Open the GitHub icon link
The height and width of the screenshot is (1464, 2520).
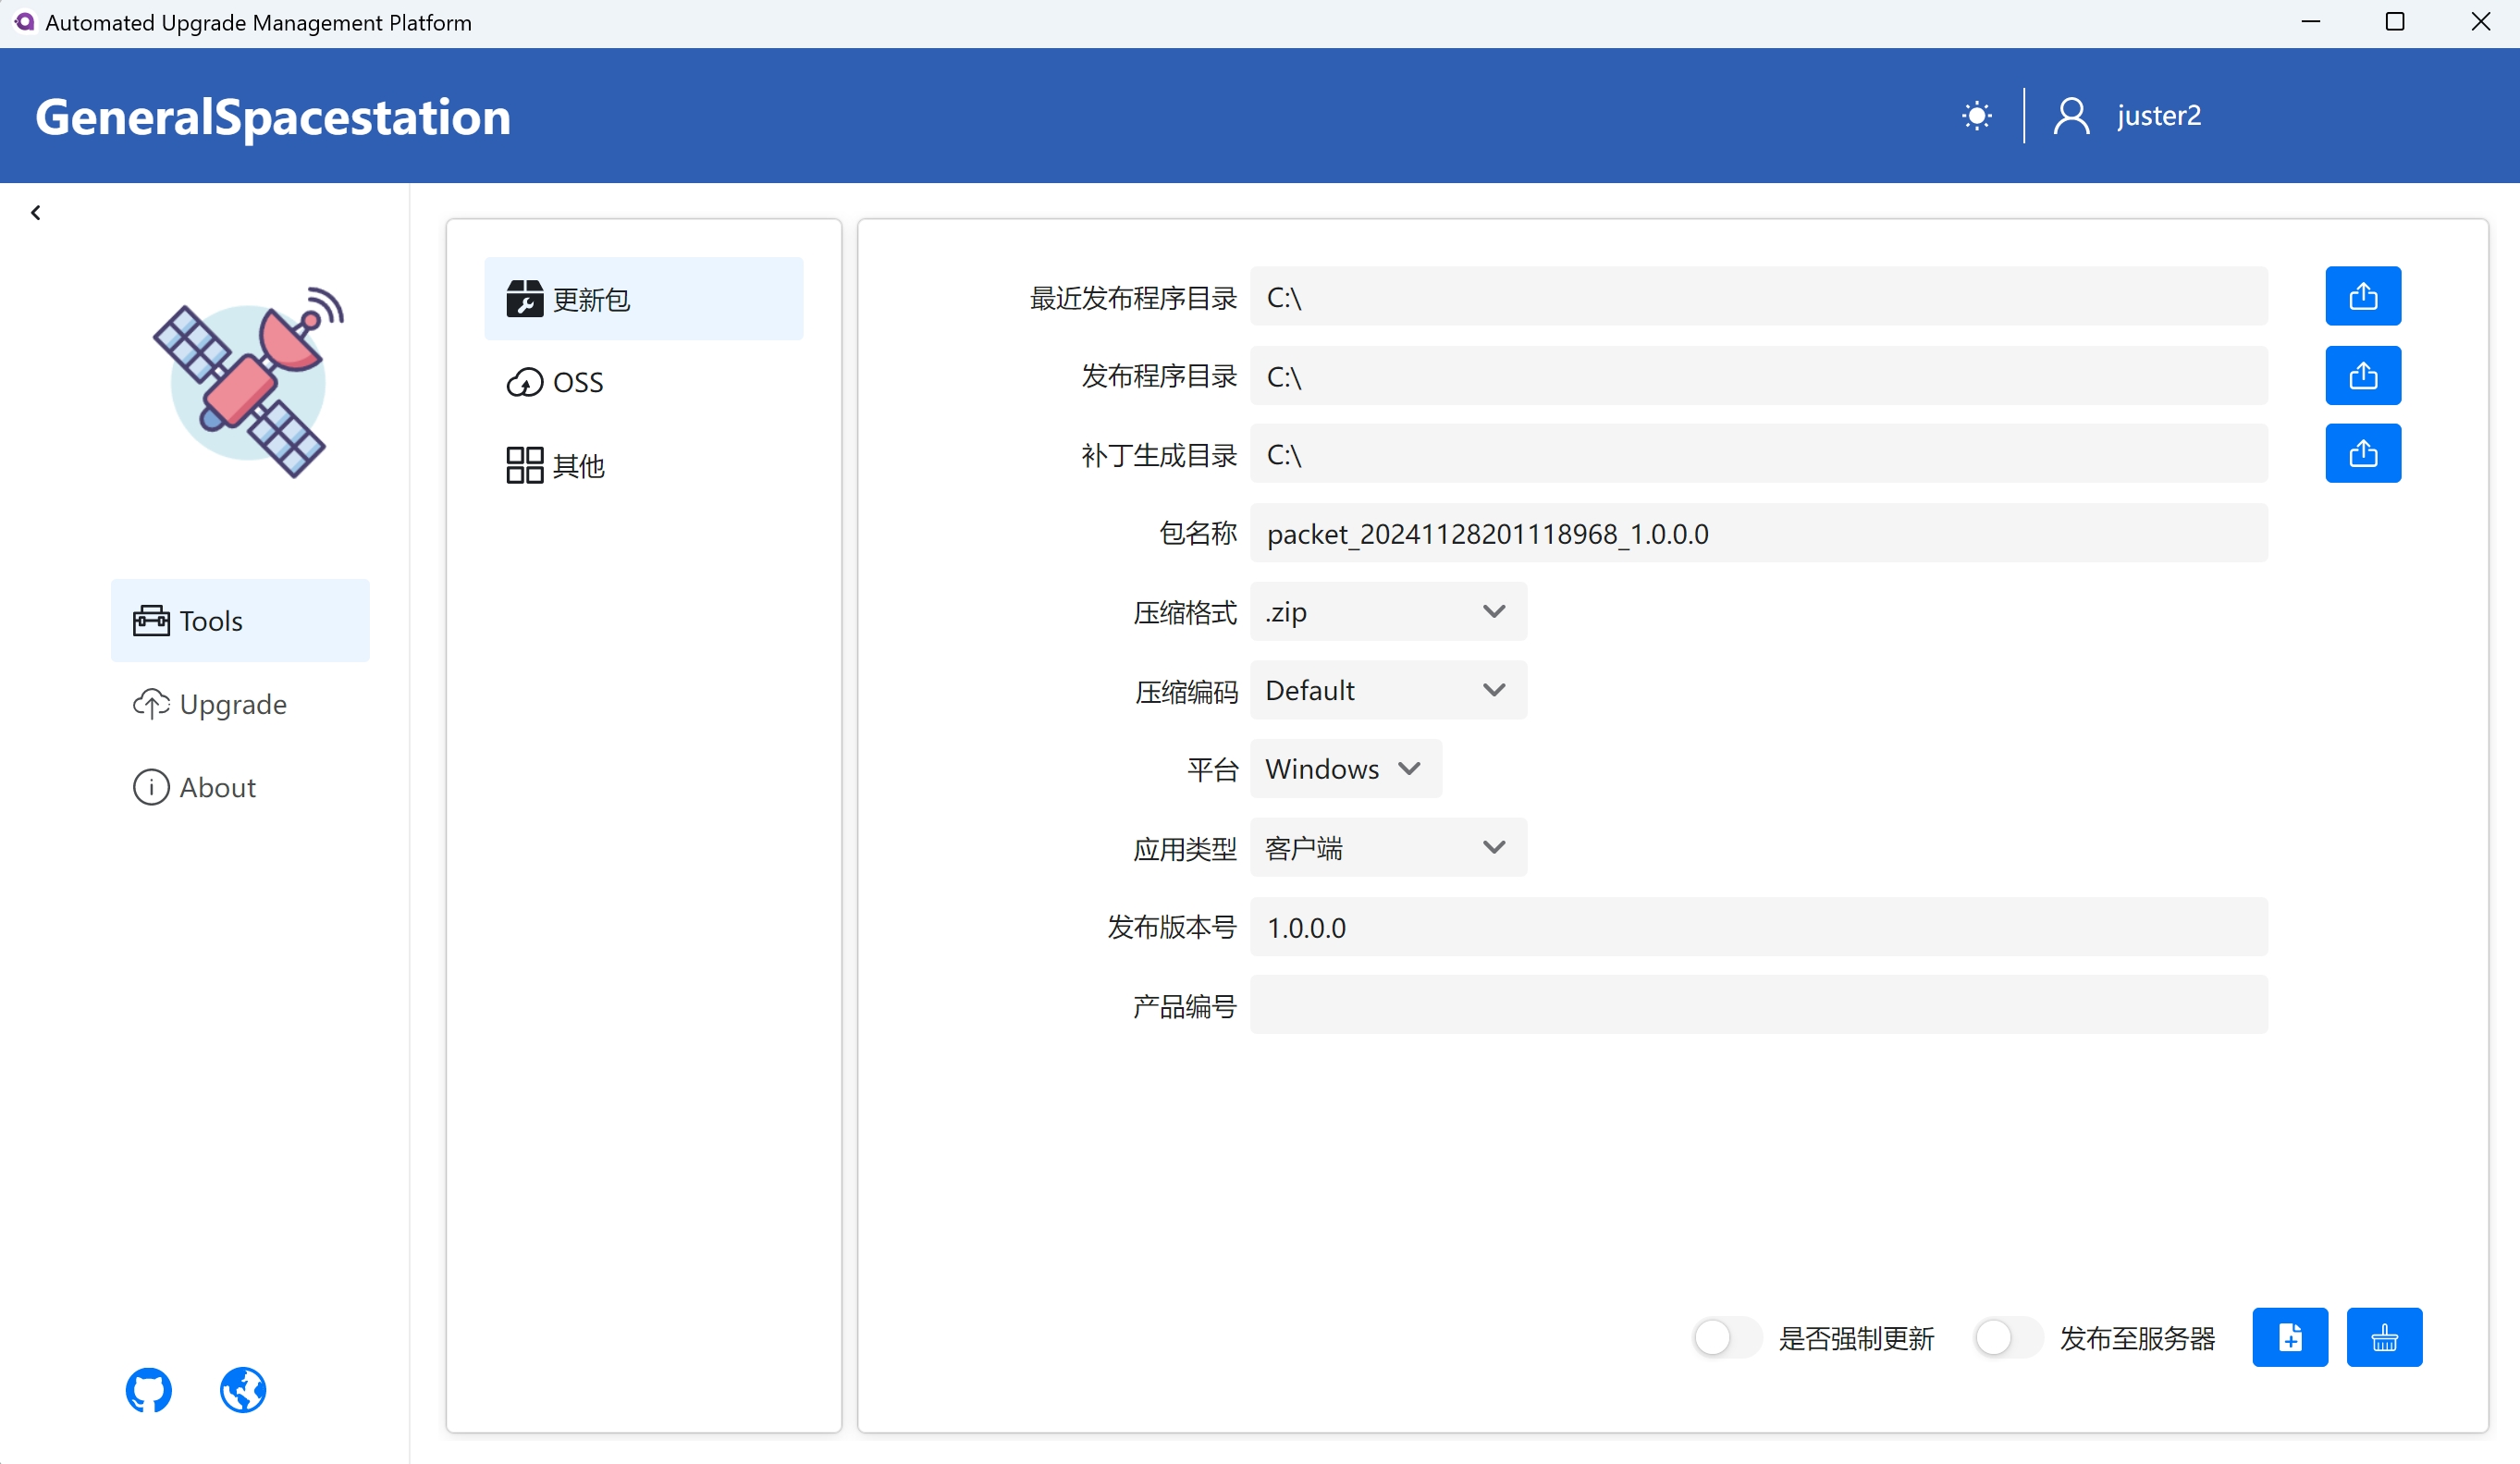149,1389
